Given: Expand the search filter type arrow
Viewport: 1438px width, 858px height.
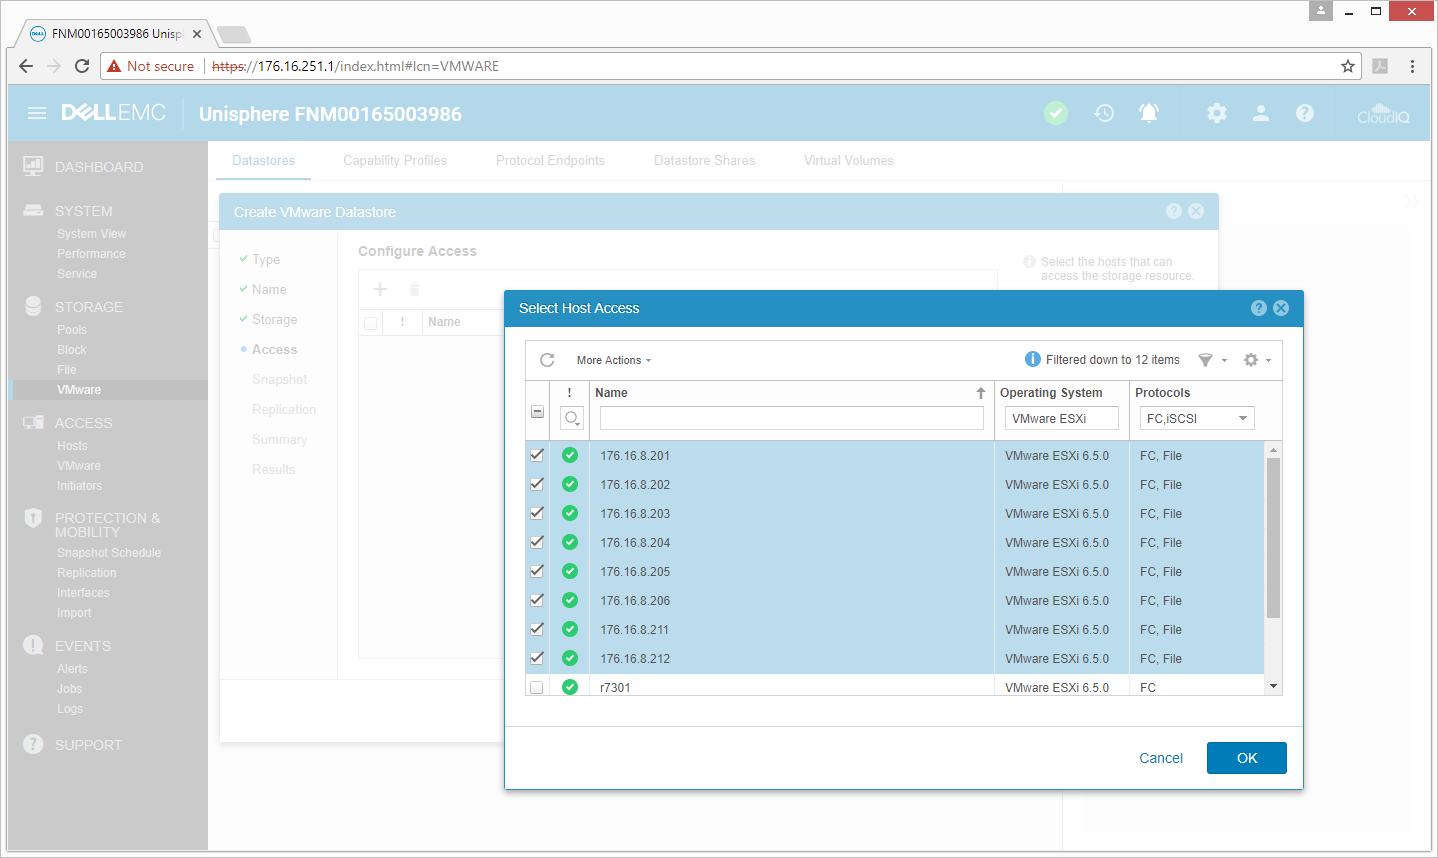Looking at the screenshot, I should 578,424.
